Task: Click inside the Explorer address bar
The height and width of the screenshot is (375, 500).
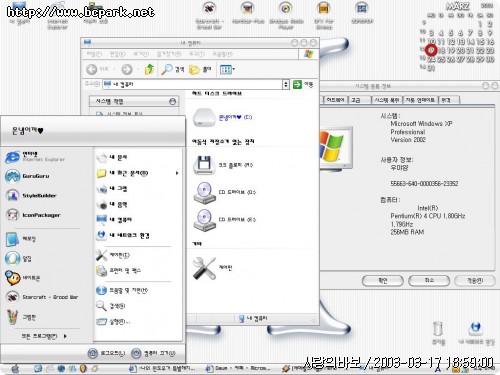Action: pyautogui.click(x=193, y=84)
